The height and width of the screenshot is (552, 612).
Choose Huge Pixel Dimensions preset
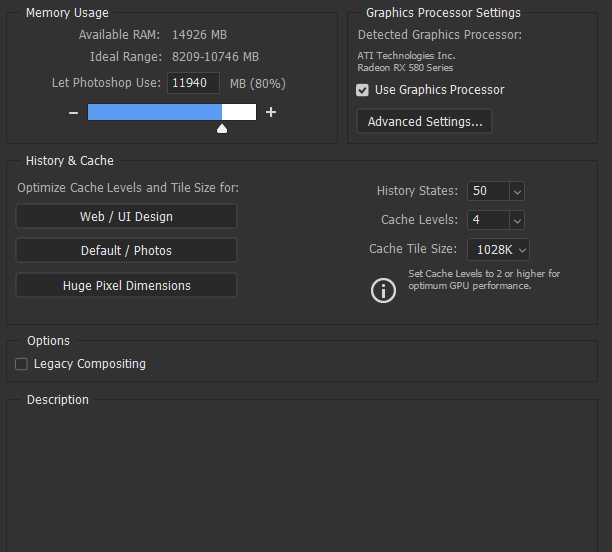[x=126, y=285]
